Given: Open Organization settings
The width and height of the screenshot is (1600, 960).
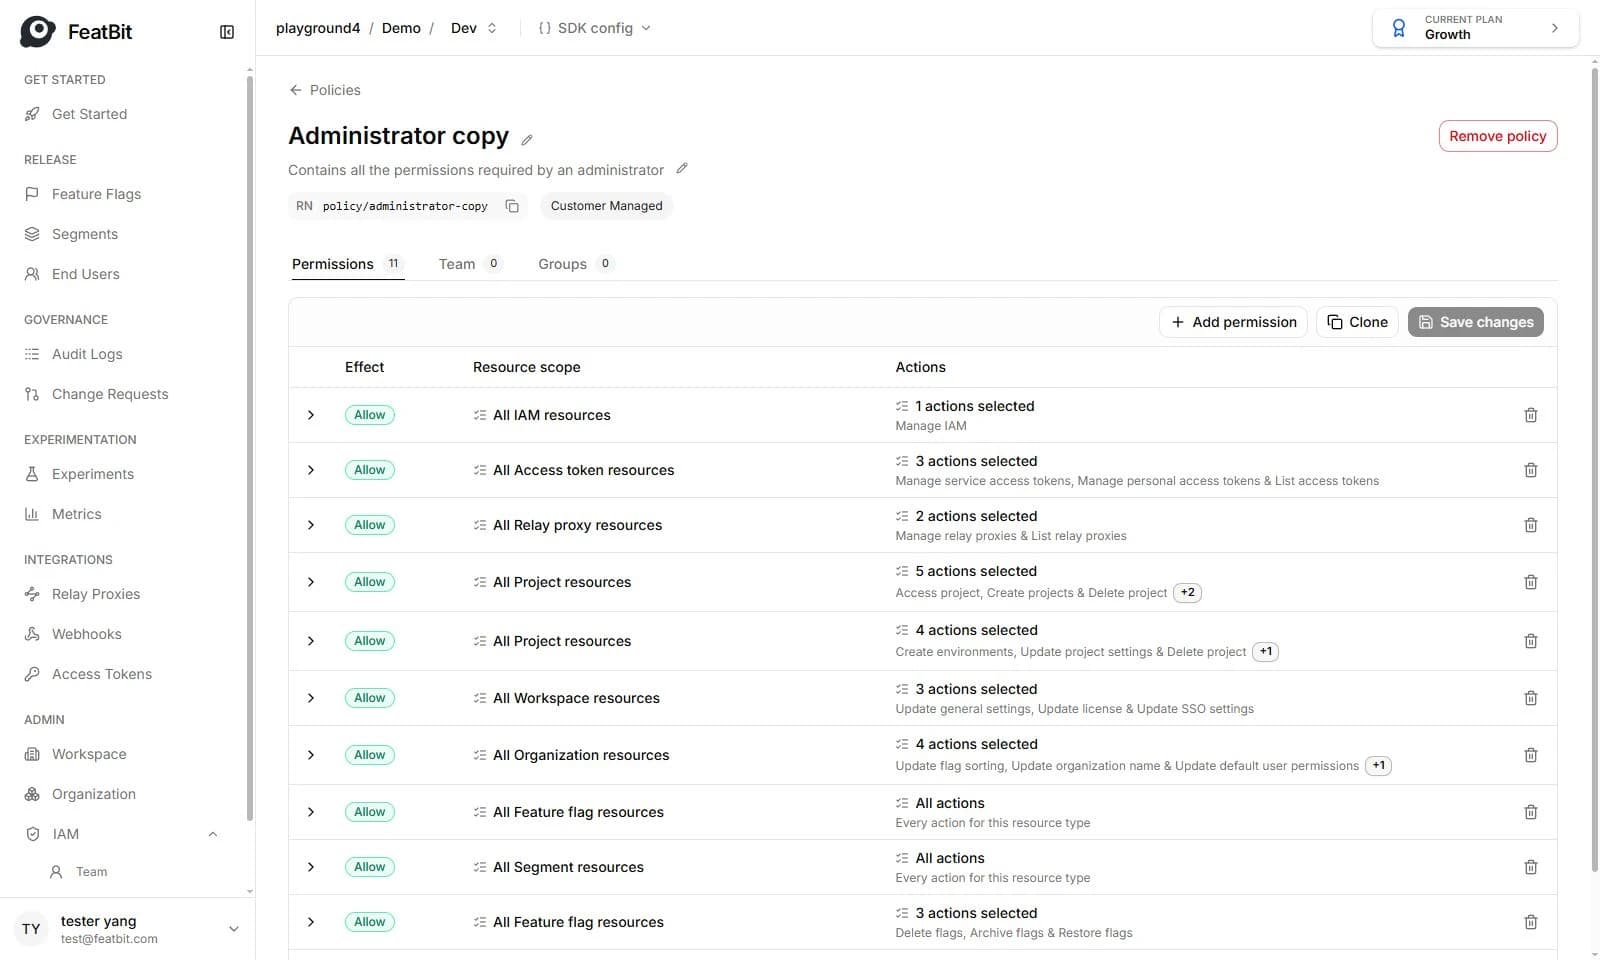Looking at the screenshot, I should [x=94, y=794].
